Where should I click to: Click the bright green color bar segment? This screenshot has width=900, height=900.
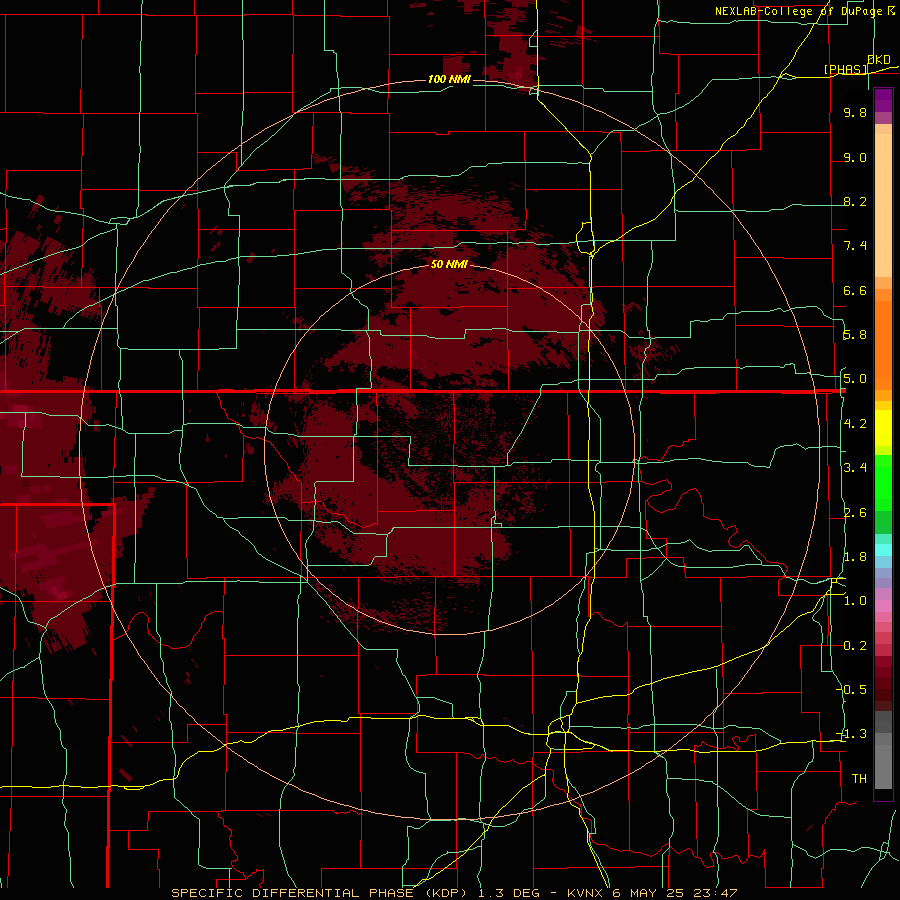(883, 483)
